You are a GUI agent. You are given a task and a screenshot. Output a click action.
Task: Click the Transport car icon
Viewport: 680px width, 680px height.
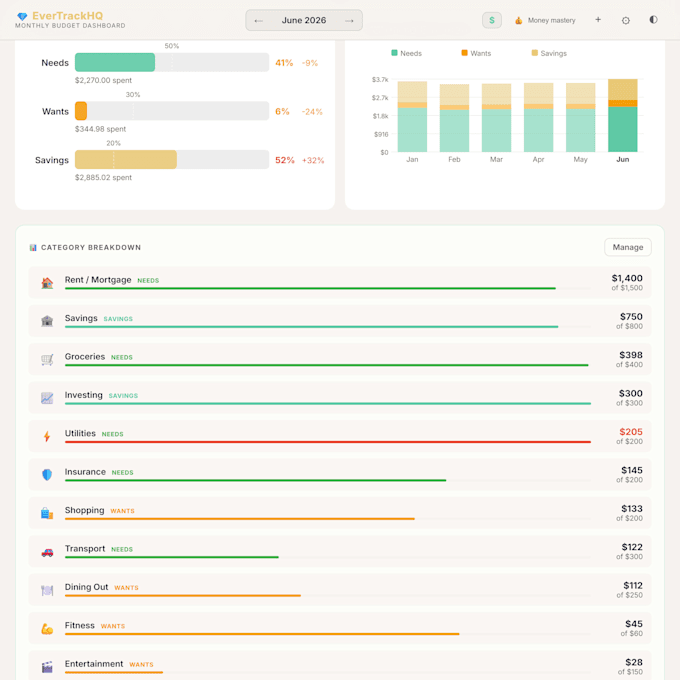point(47,552)
